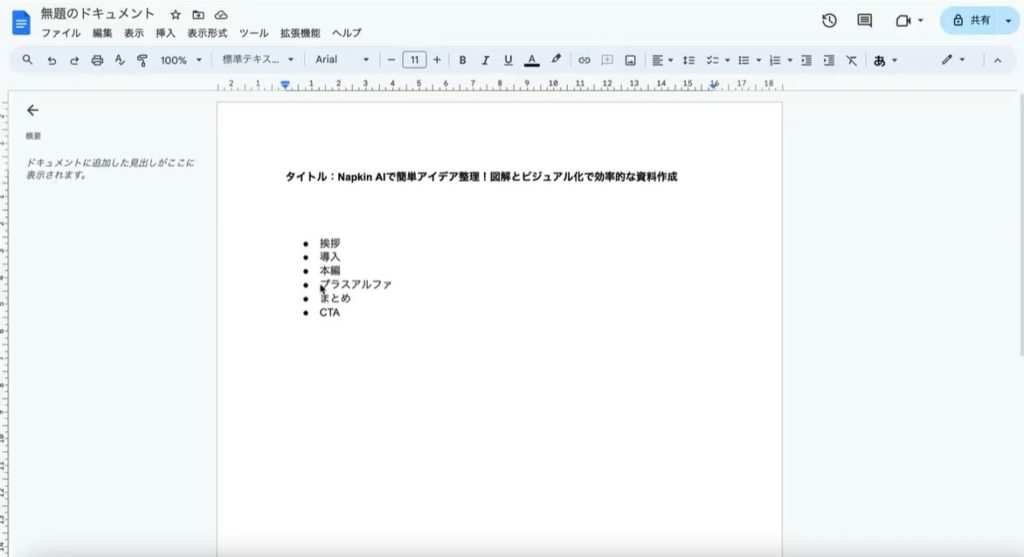This screenshot has width=1024, height=557.
Task: Open the 挿入 menu
Action: pyautogui.click(x=166, y=33)
